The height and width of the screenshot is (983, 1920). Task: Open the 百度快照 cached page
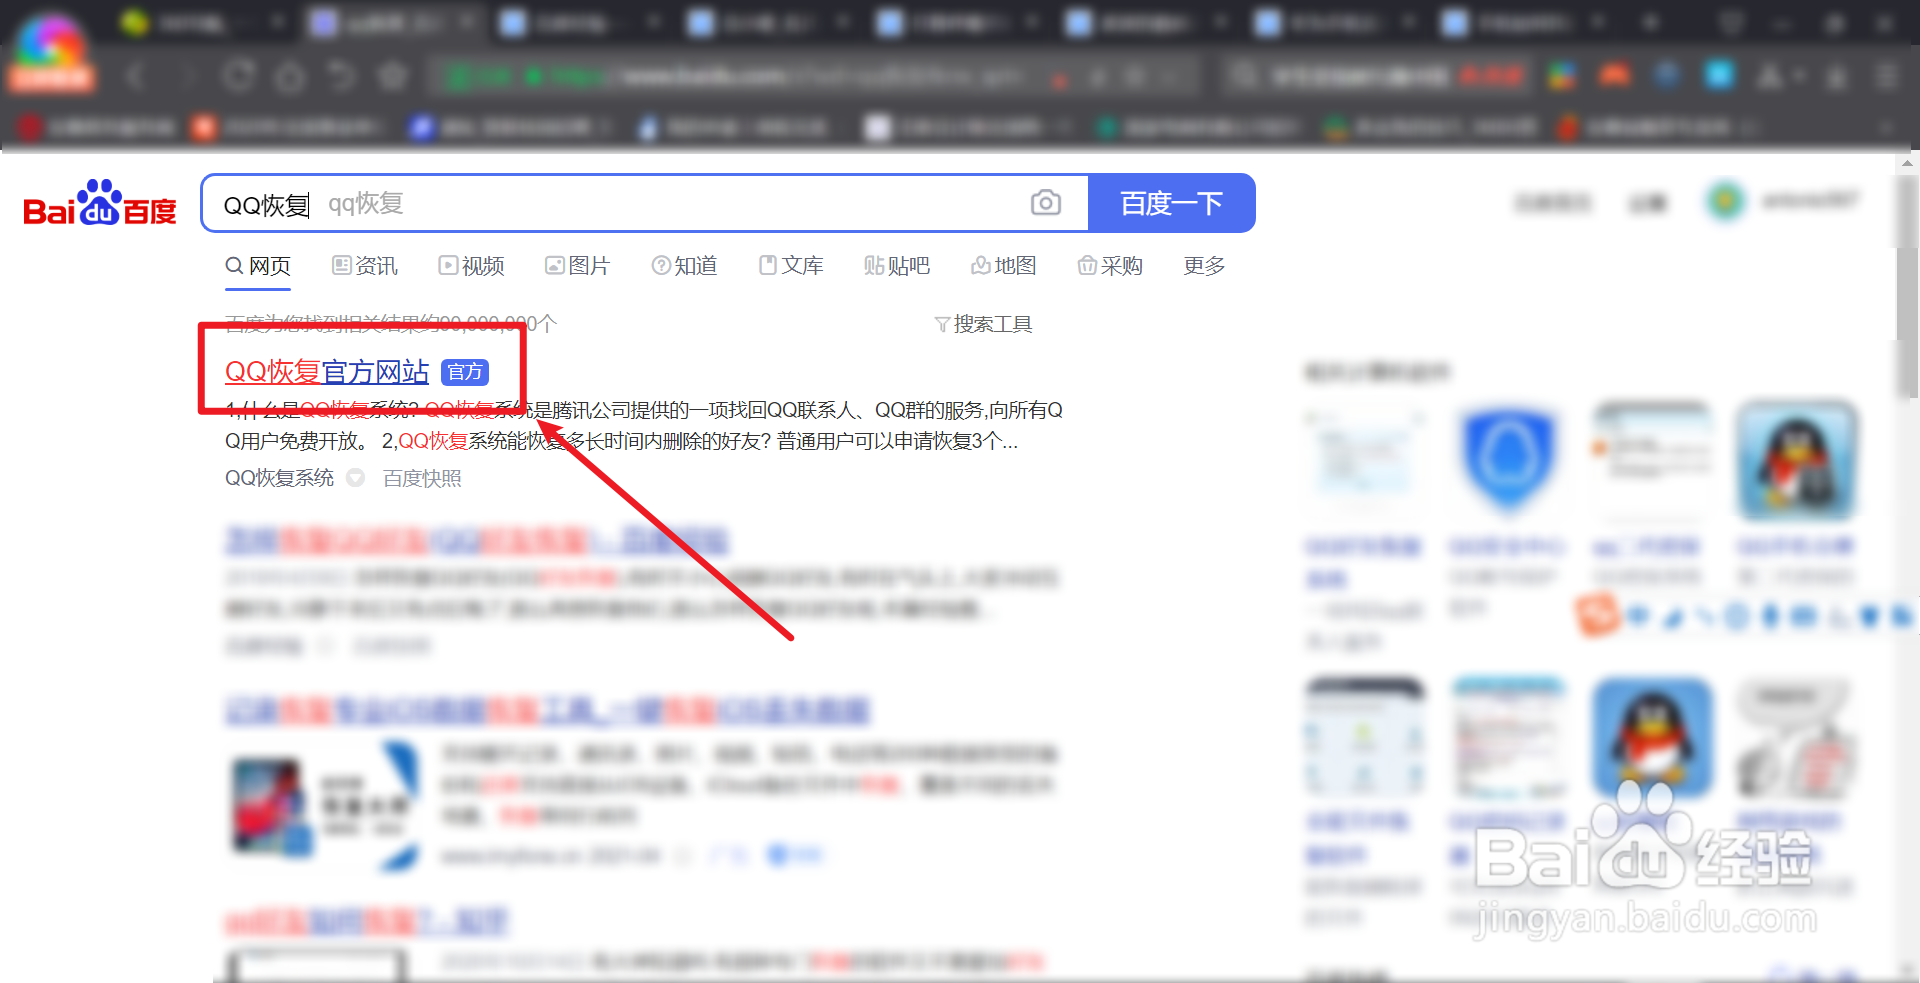pos(422,478)
